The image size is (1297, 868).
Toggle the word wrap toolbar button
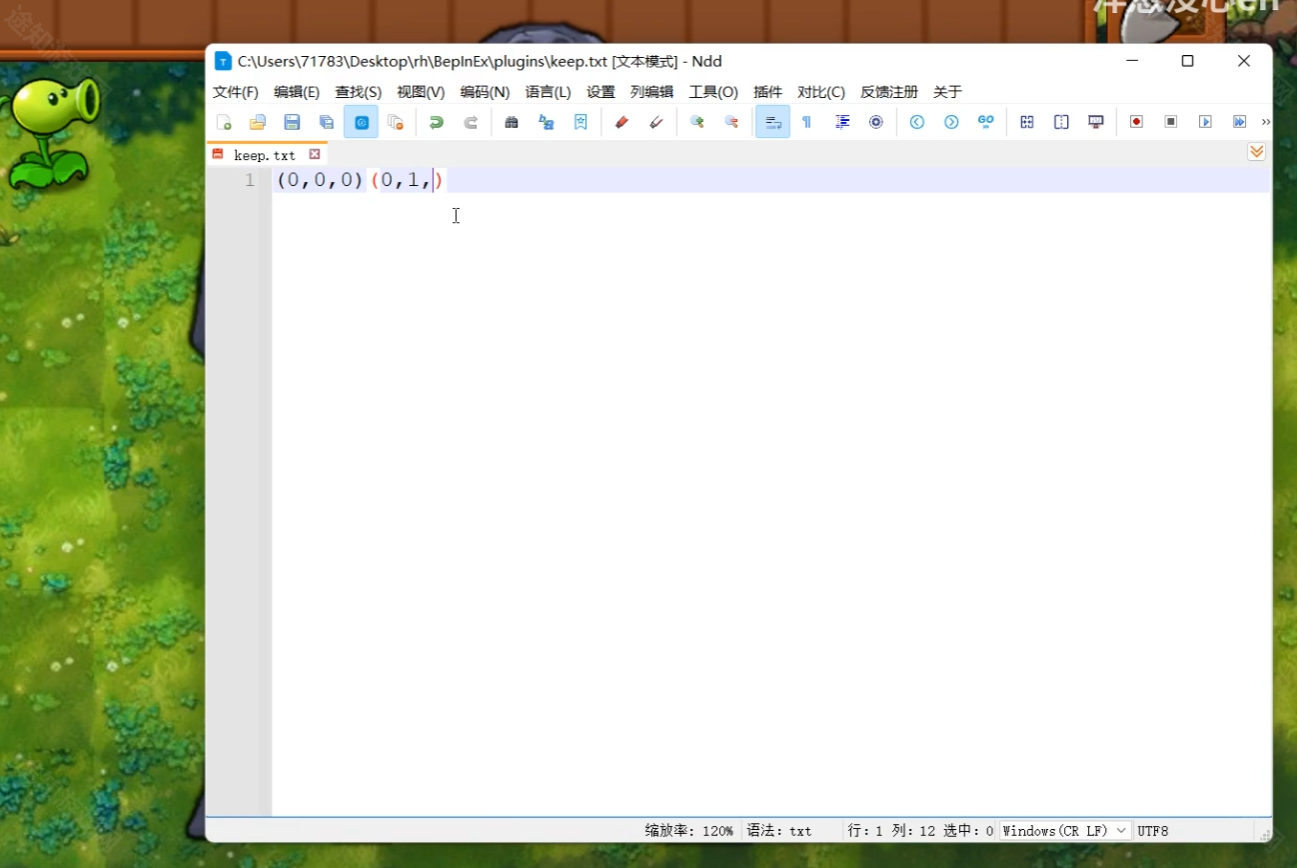[x=772, y=122]
